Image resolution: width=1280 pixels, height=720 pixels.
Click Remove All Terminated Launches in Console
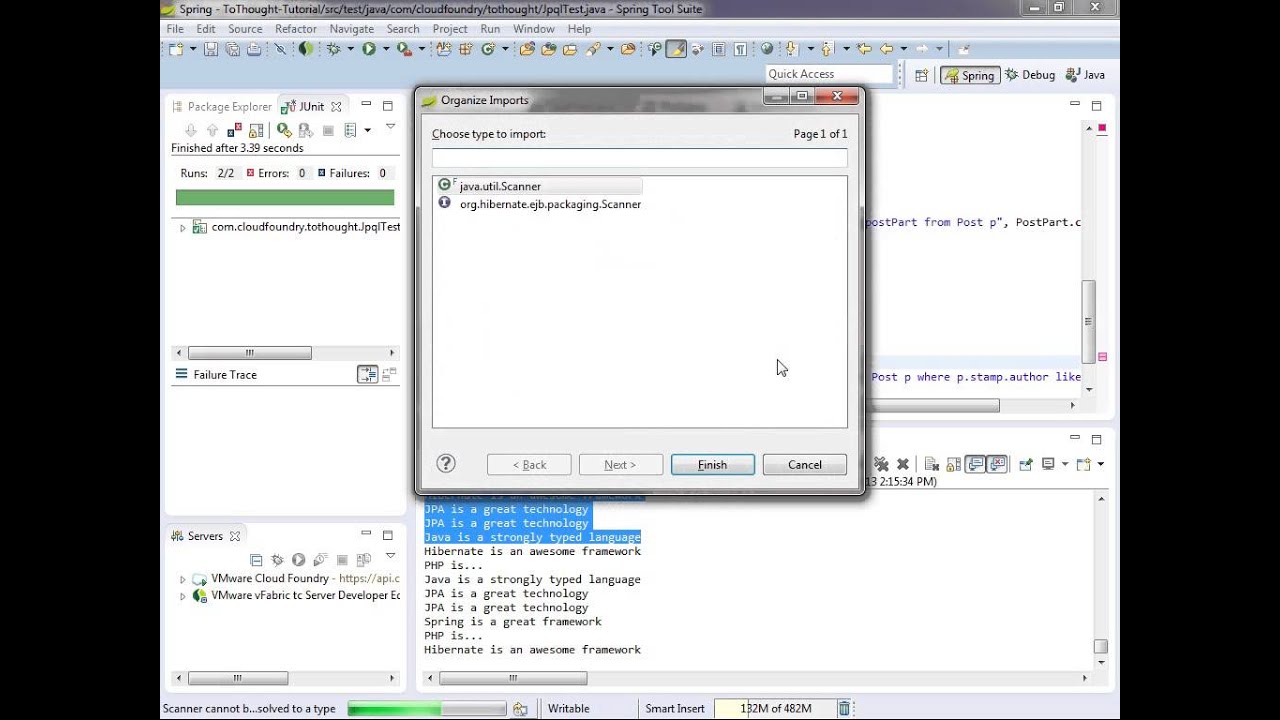[x=881, y=464]
